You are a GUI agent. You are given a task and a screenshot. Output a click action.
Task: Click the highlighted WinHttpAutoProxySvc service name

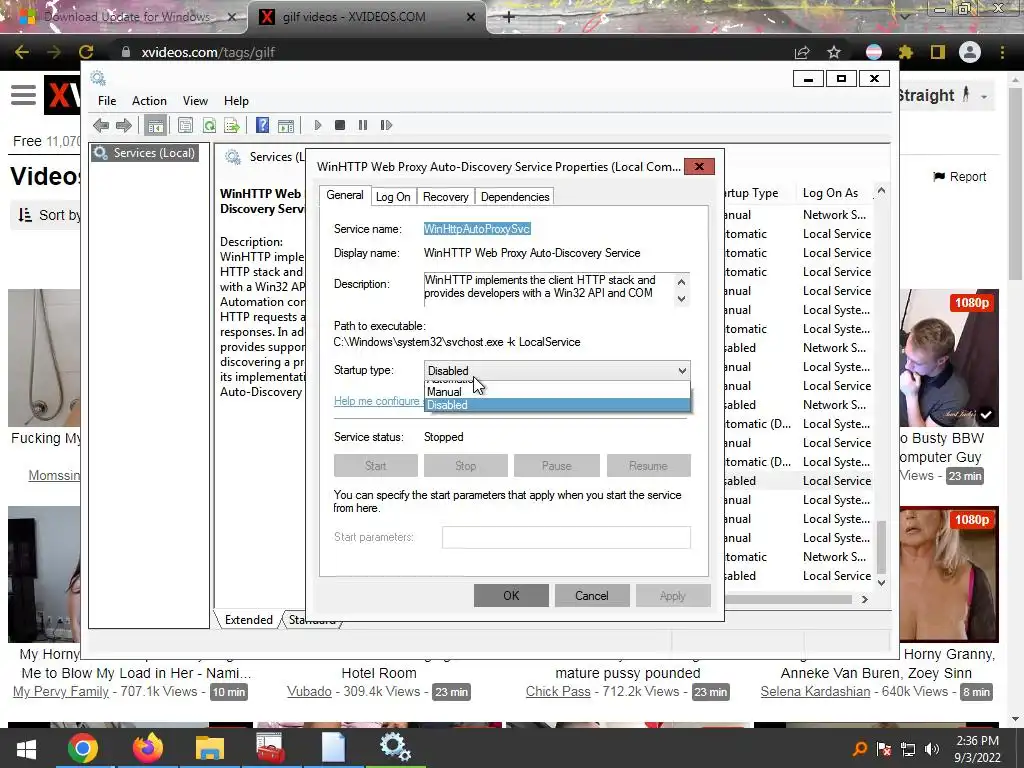(477, 229)
